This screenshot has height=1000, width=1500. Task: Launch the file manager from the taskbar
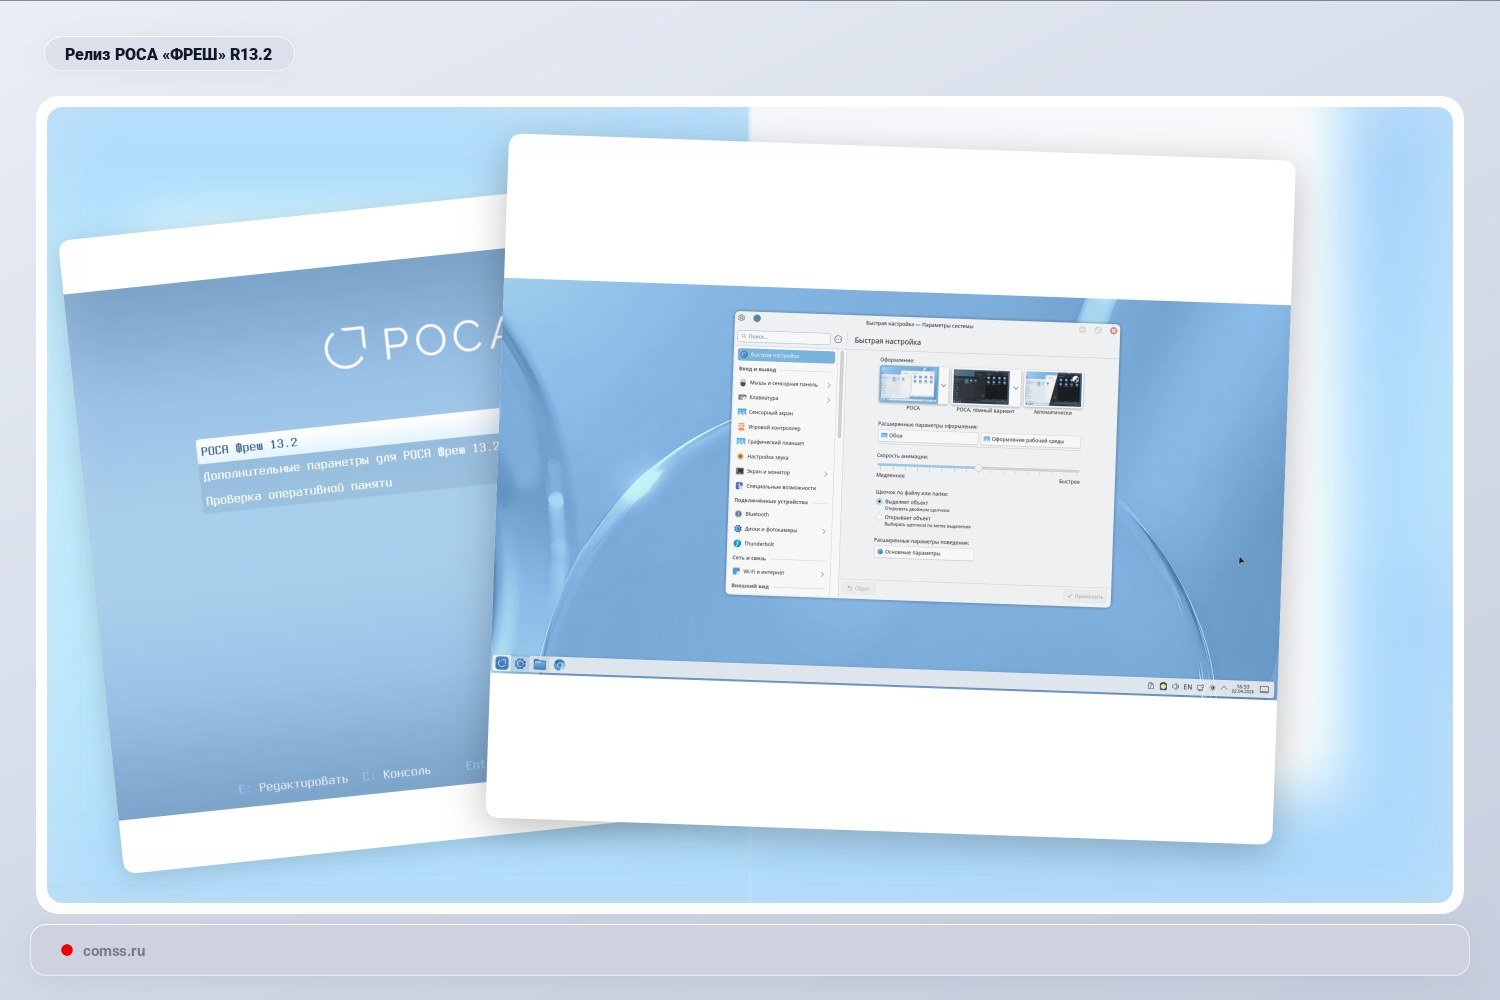tap(540, 664)
